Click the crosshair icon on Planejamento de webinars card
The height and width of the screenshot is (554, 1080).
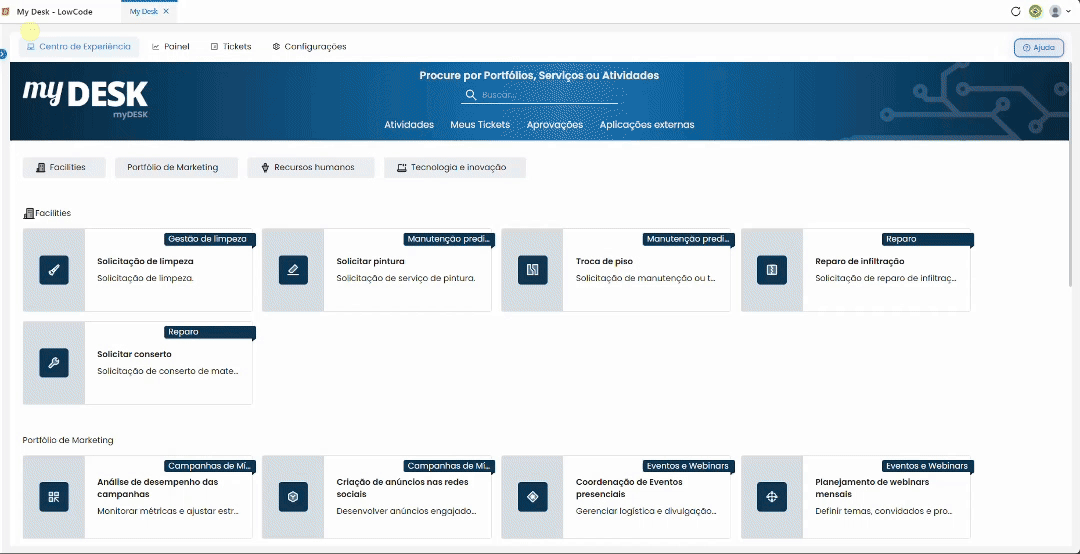coord(771,497)
